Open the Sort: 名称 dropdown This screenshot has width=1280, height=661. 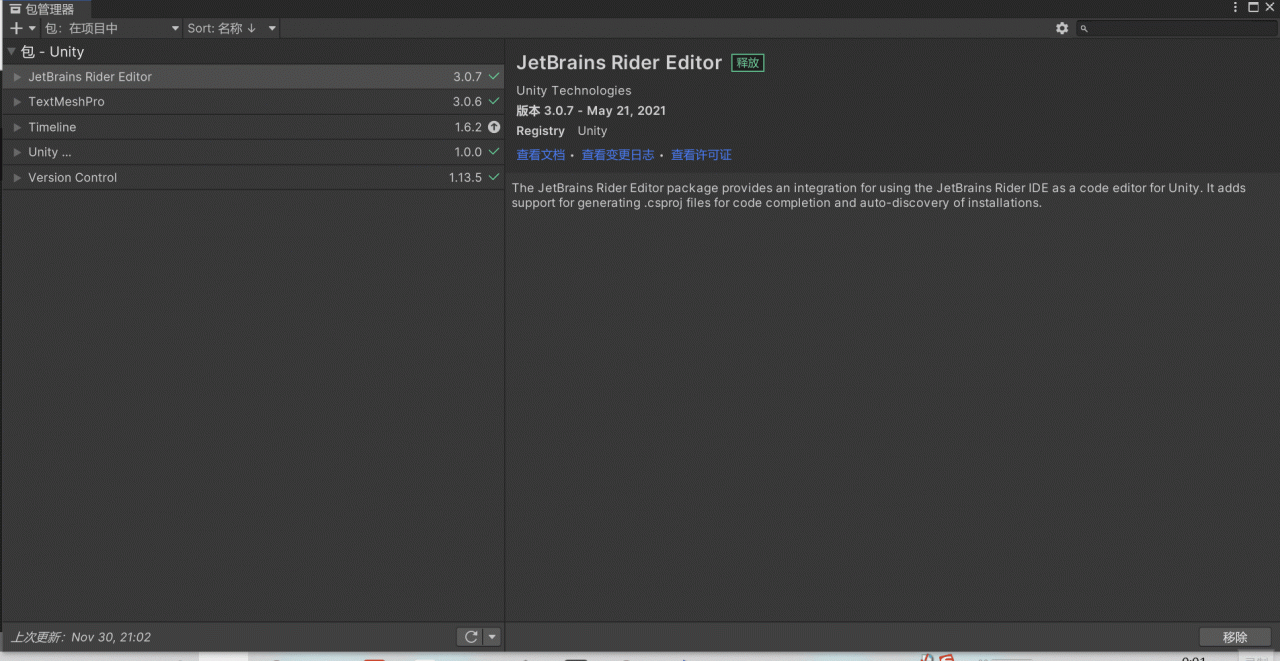coord(231,28)
